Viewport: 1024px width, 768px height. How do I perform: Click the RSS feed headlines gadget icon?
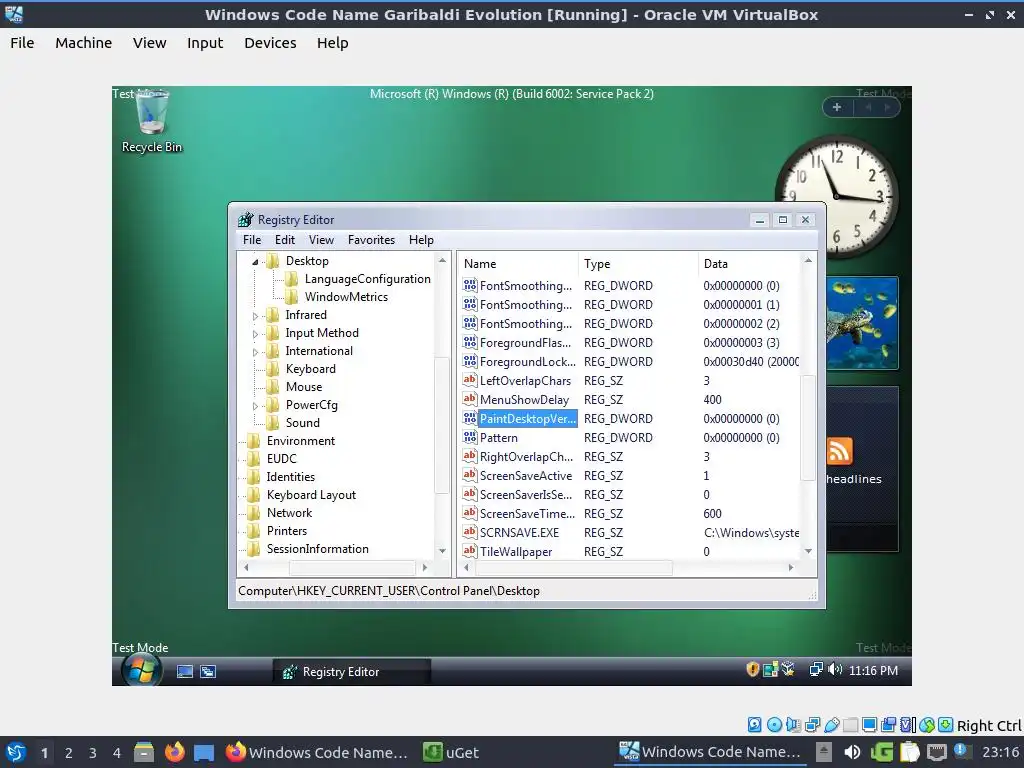840,451
